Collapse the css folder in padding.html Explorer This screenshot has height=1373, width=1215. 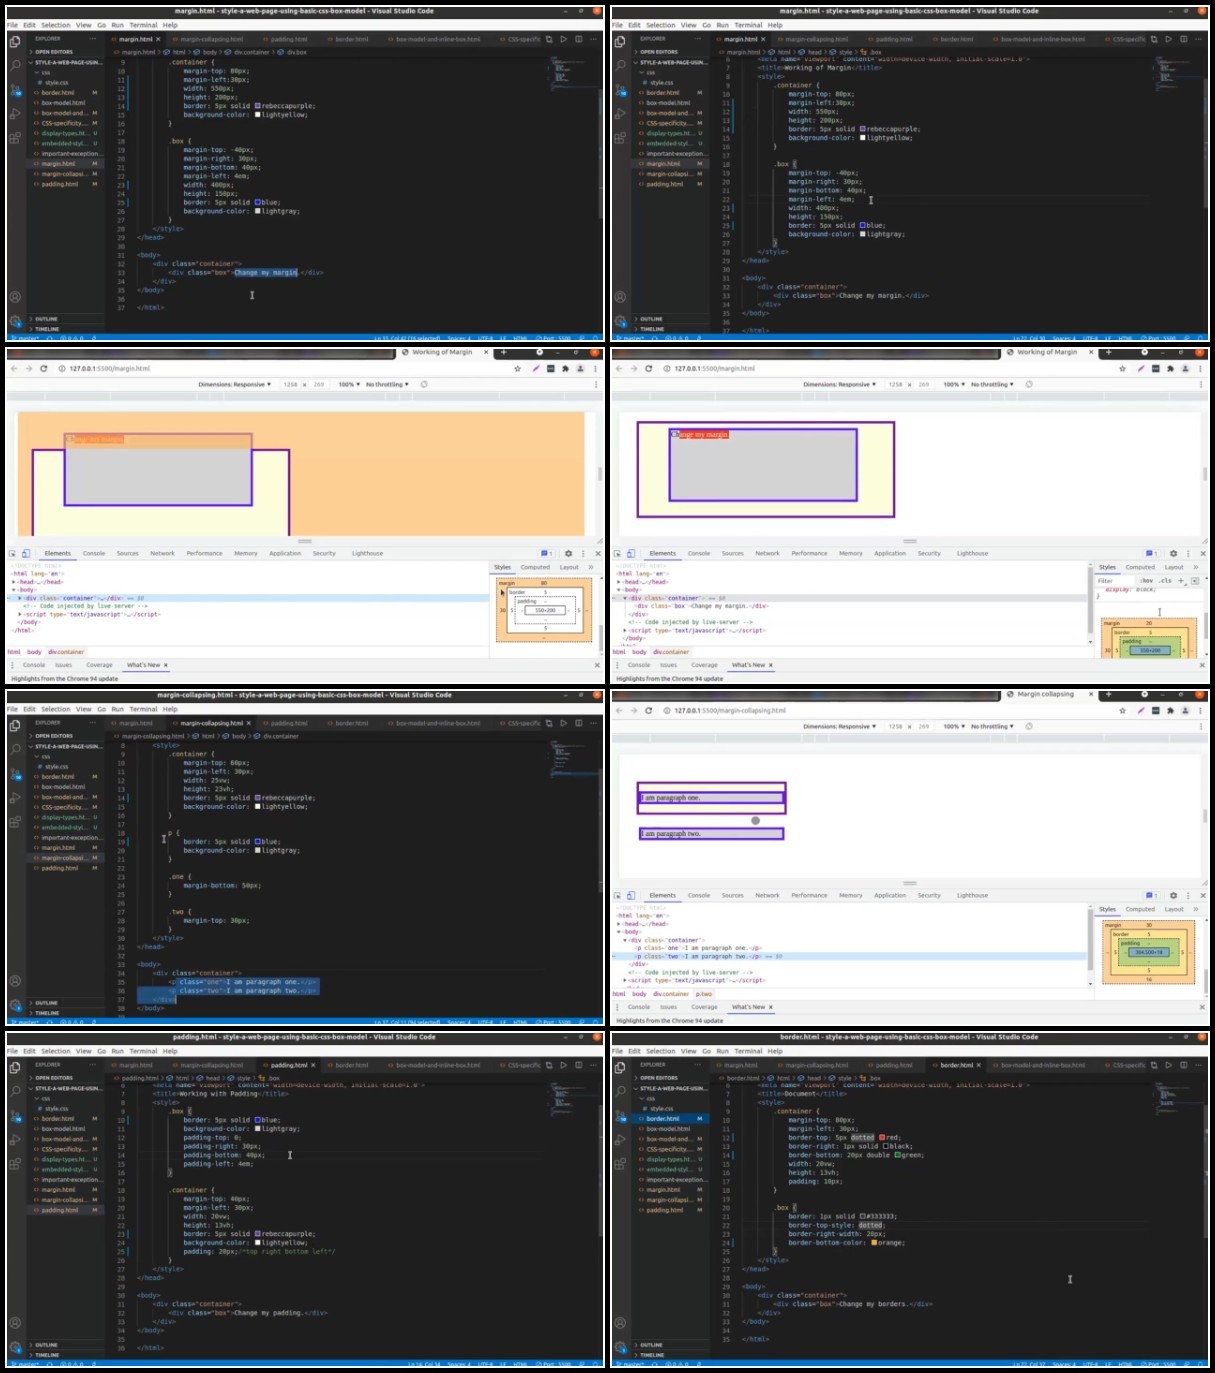coord(45,1098)
